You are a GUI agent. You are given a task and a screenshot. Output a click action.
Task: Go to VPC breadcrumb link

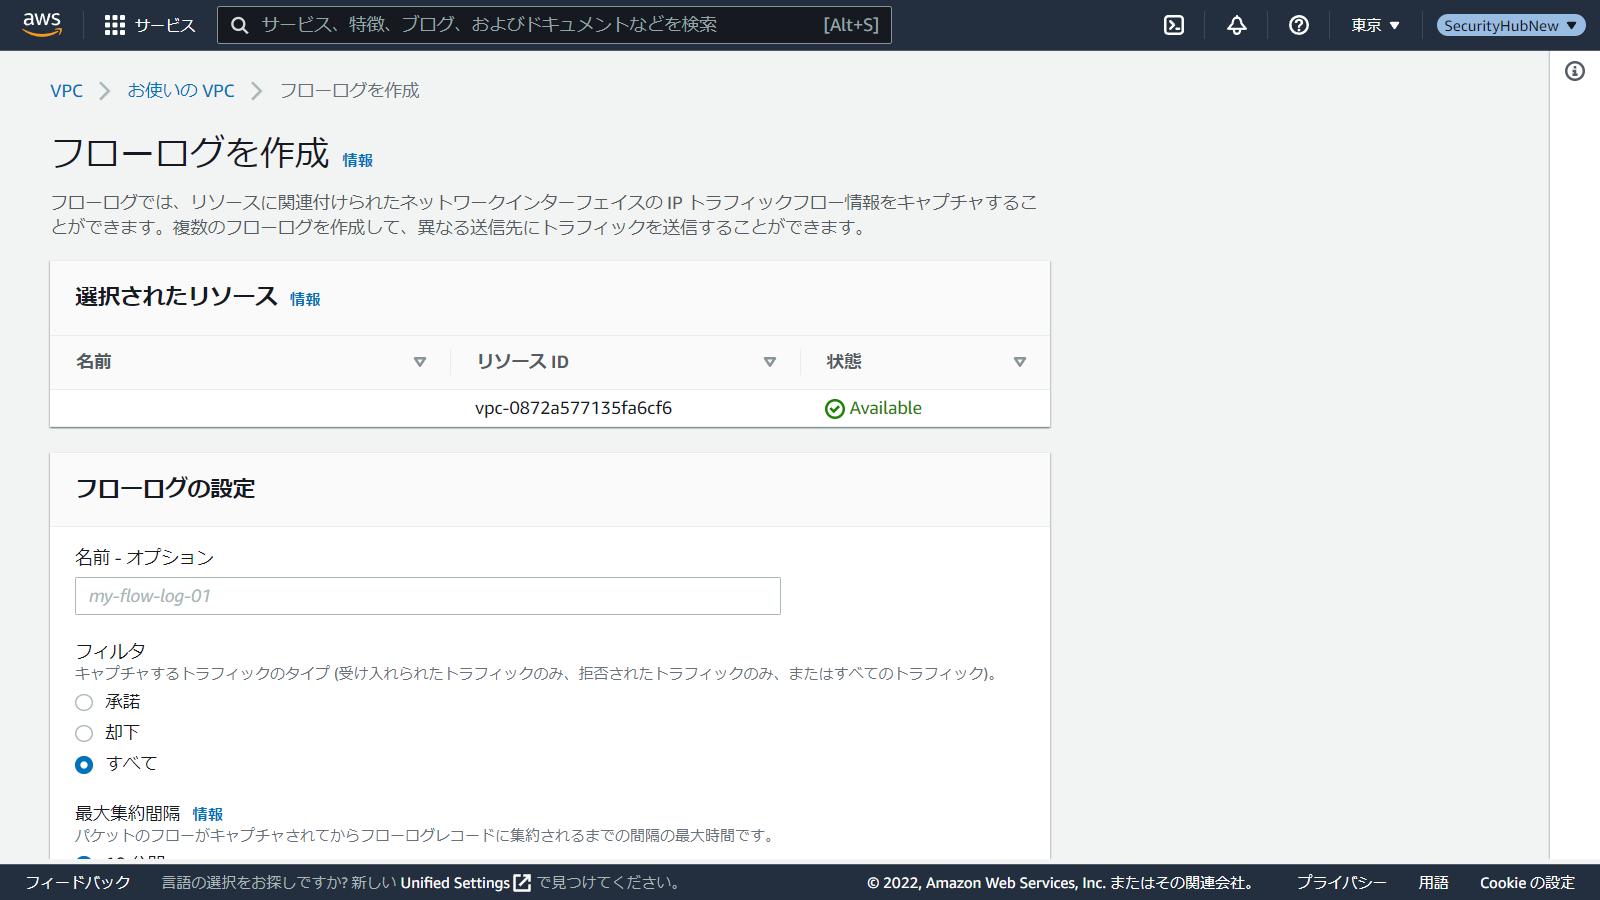coord(67,91)
